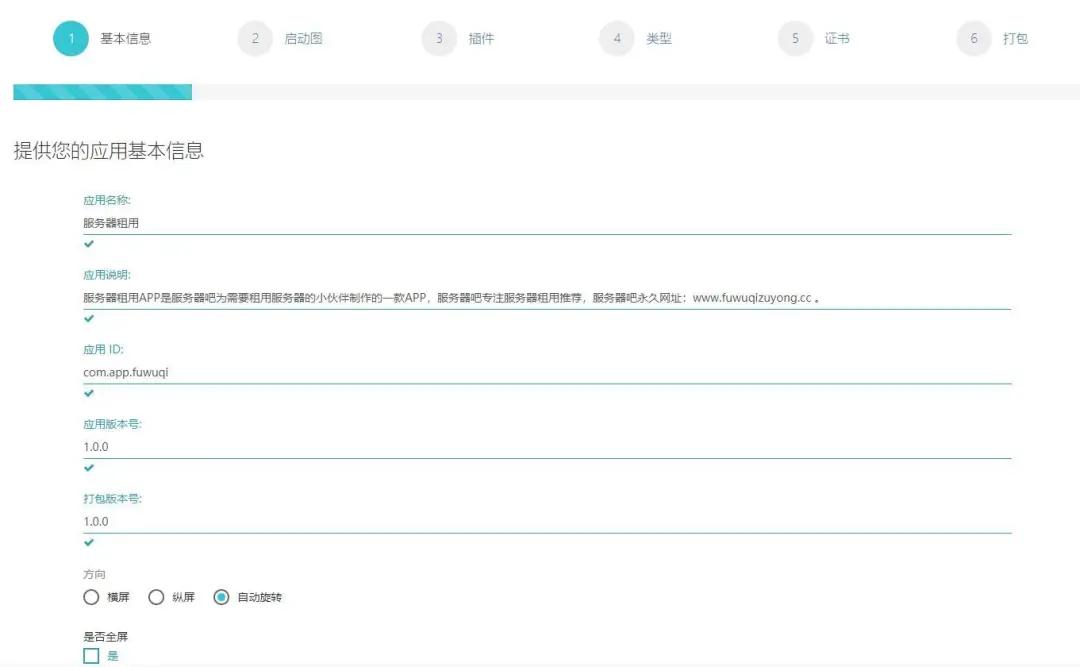This screenshot has height=667, width=1080.
Task: Click step 5 证书 circle icon
Action: pyautogui.click(x=795, y=38)
